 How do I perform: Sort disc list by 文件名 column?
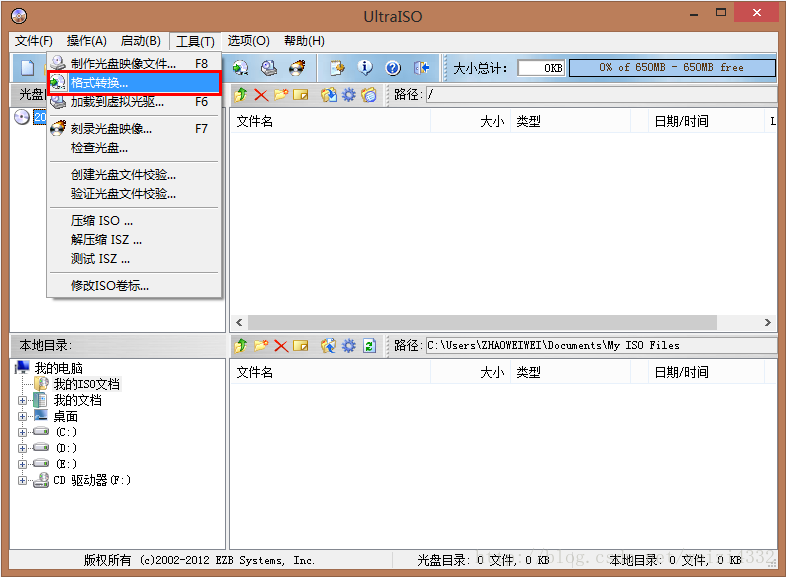[330, 121]
